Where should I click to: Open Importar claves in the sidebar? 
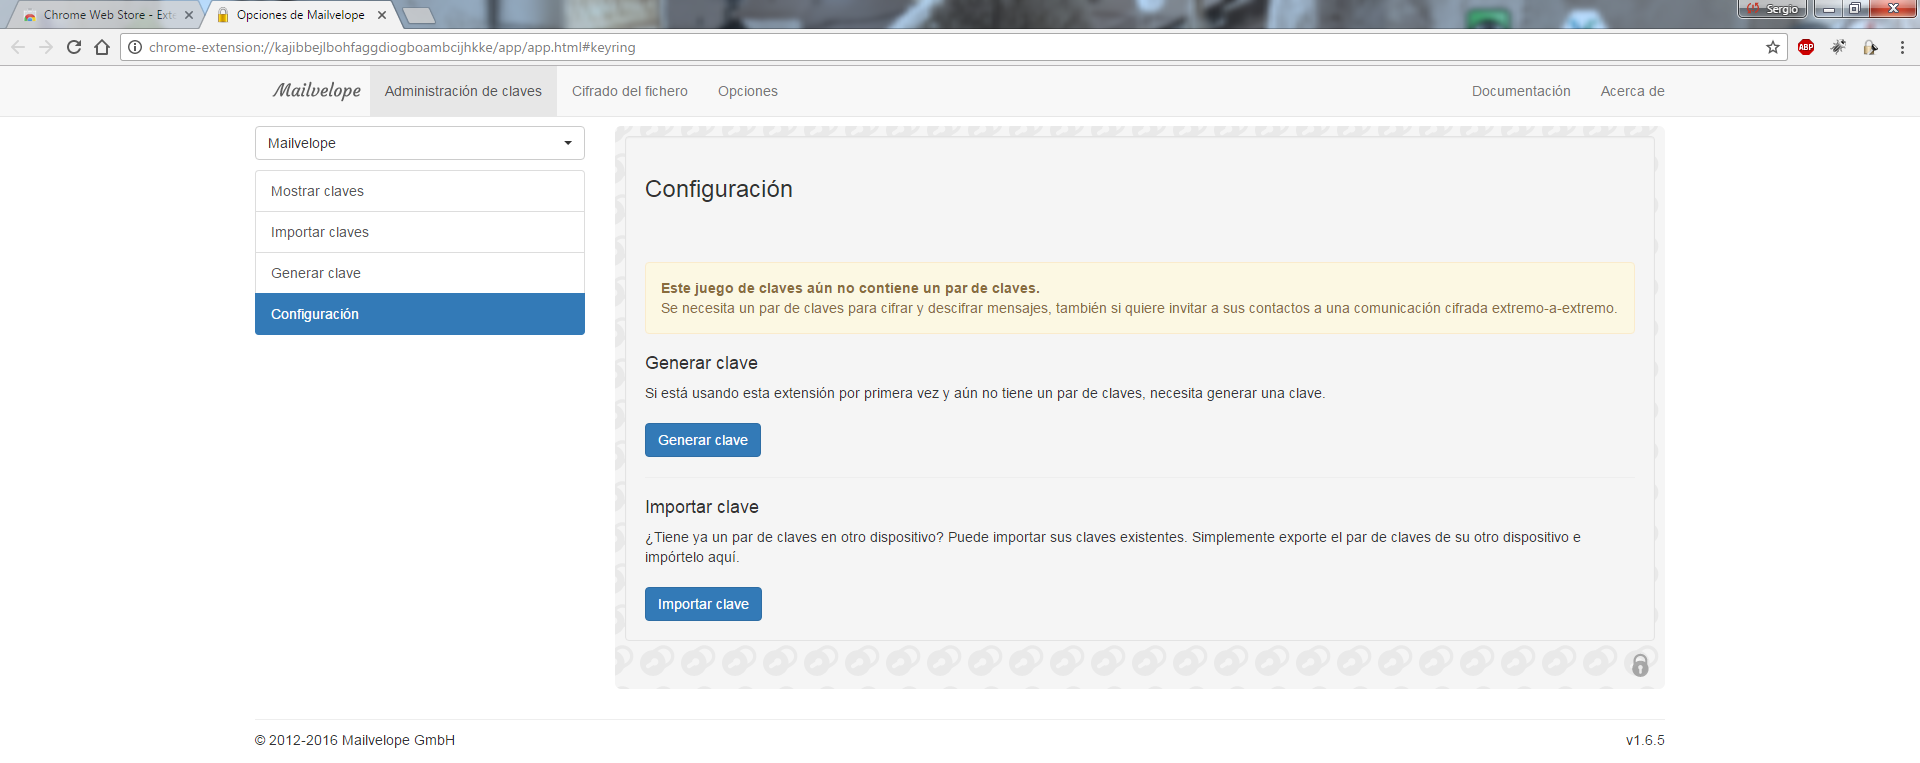420,232
